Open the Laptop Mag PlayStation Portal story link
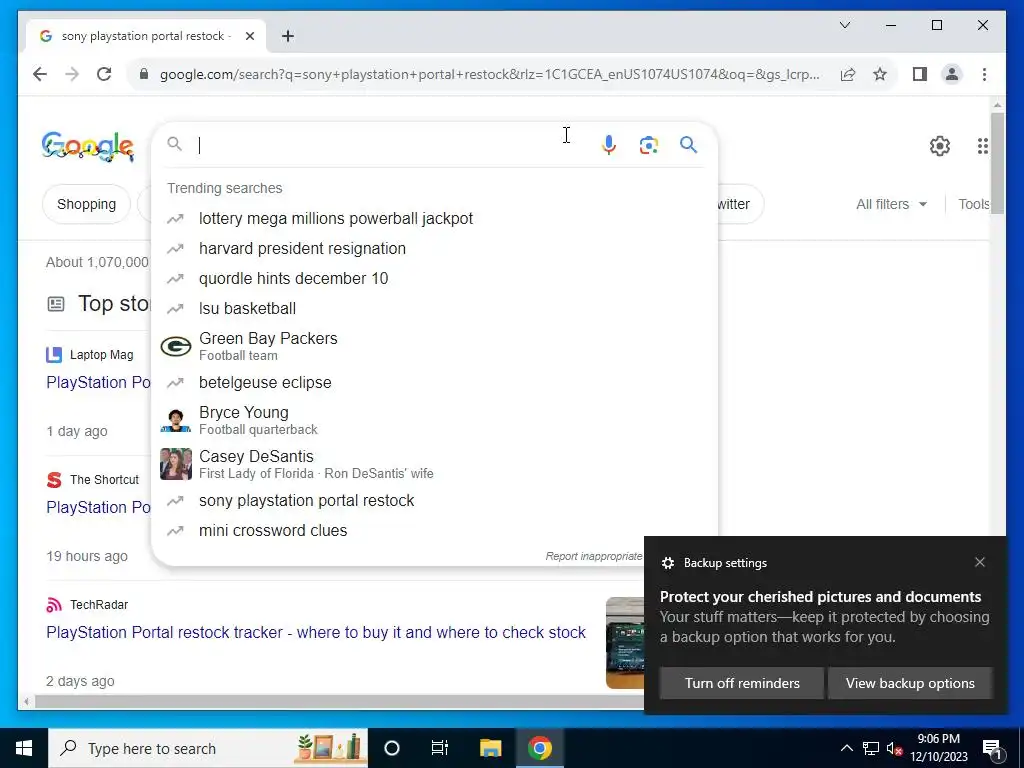The width and height of the screenshot is (1024, 768). point(99,383)
